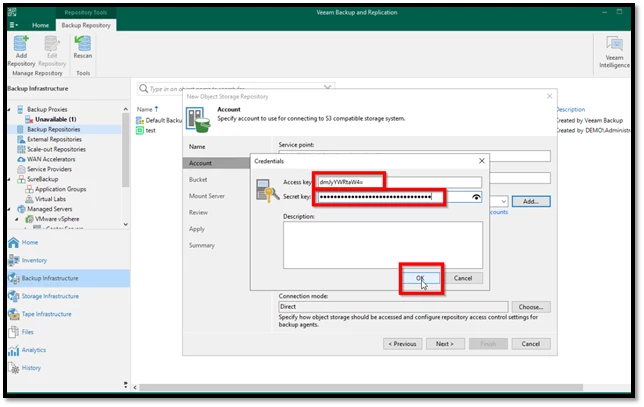
Task: Reveal the secret key with eye icon
Action: pos(476,197)
